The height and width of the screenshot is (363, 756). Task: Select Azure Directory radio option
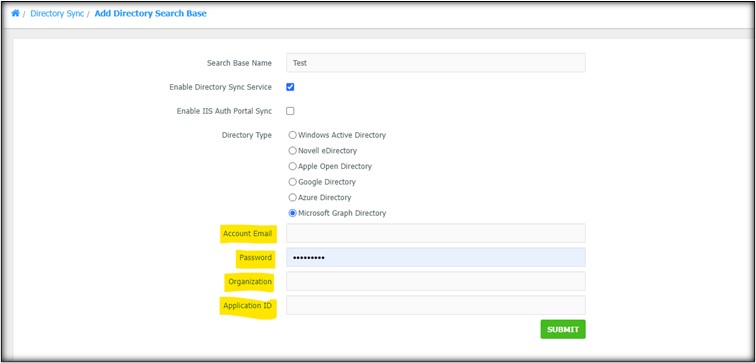pos(293,197)
